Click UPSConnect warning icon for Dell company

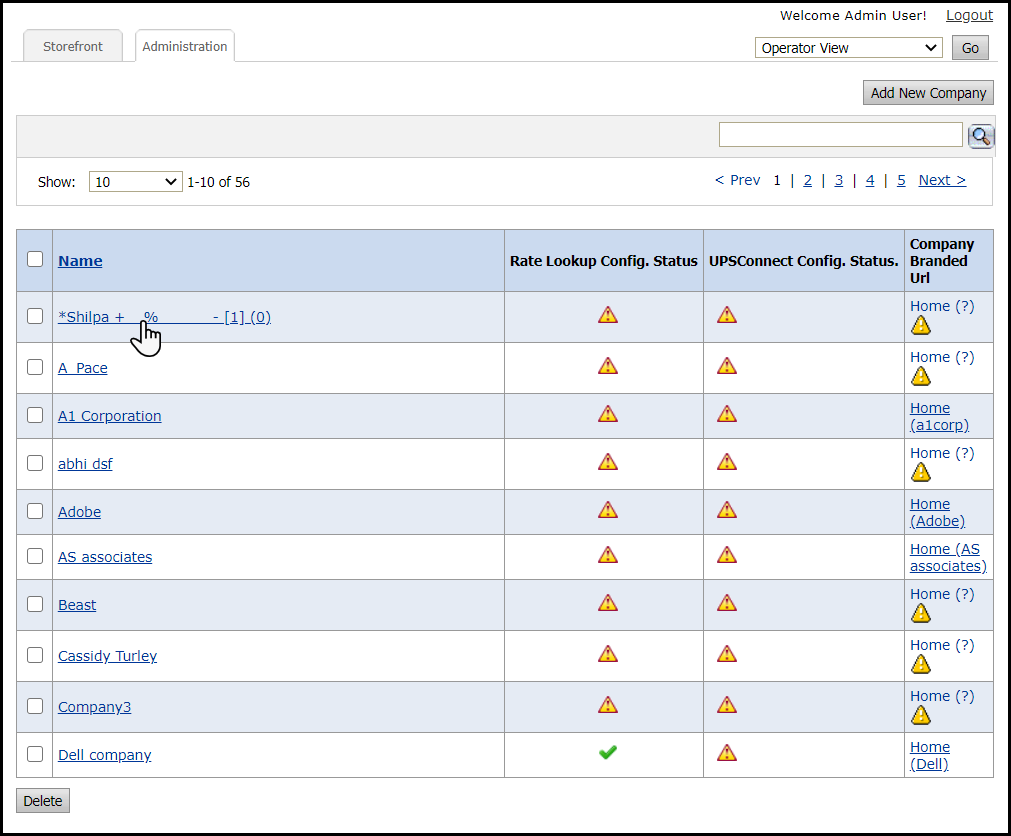tap(727, 753)
